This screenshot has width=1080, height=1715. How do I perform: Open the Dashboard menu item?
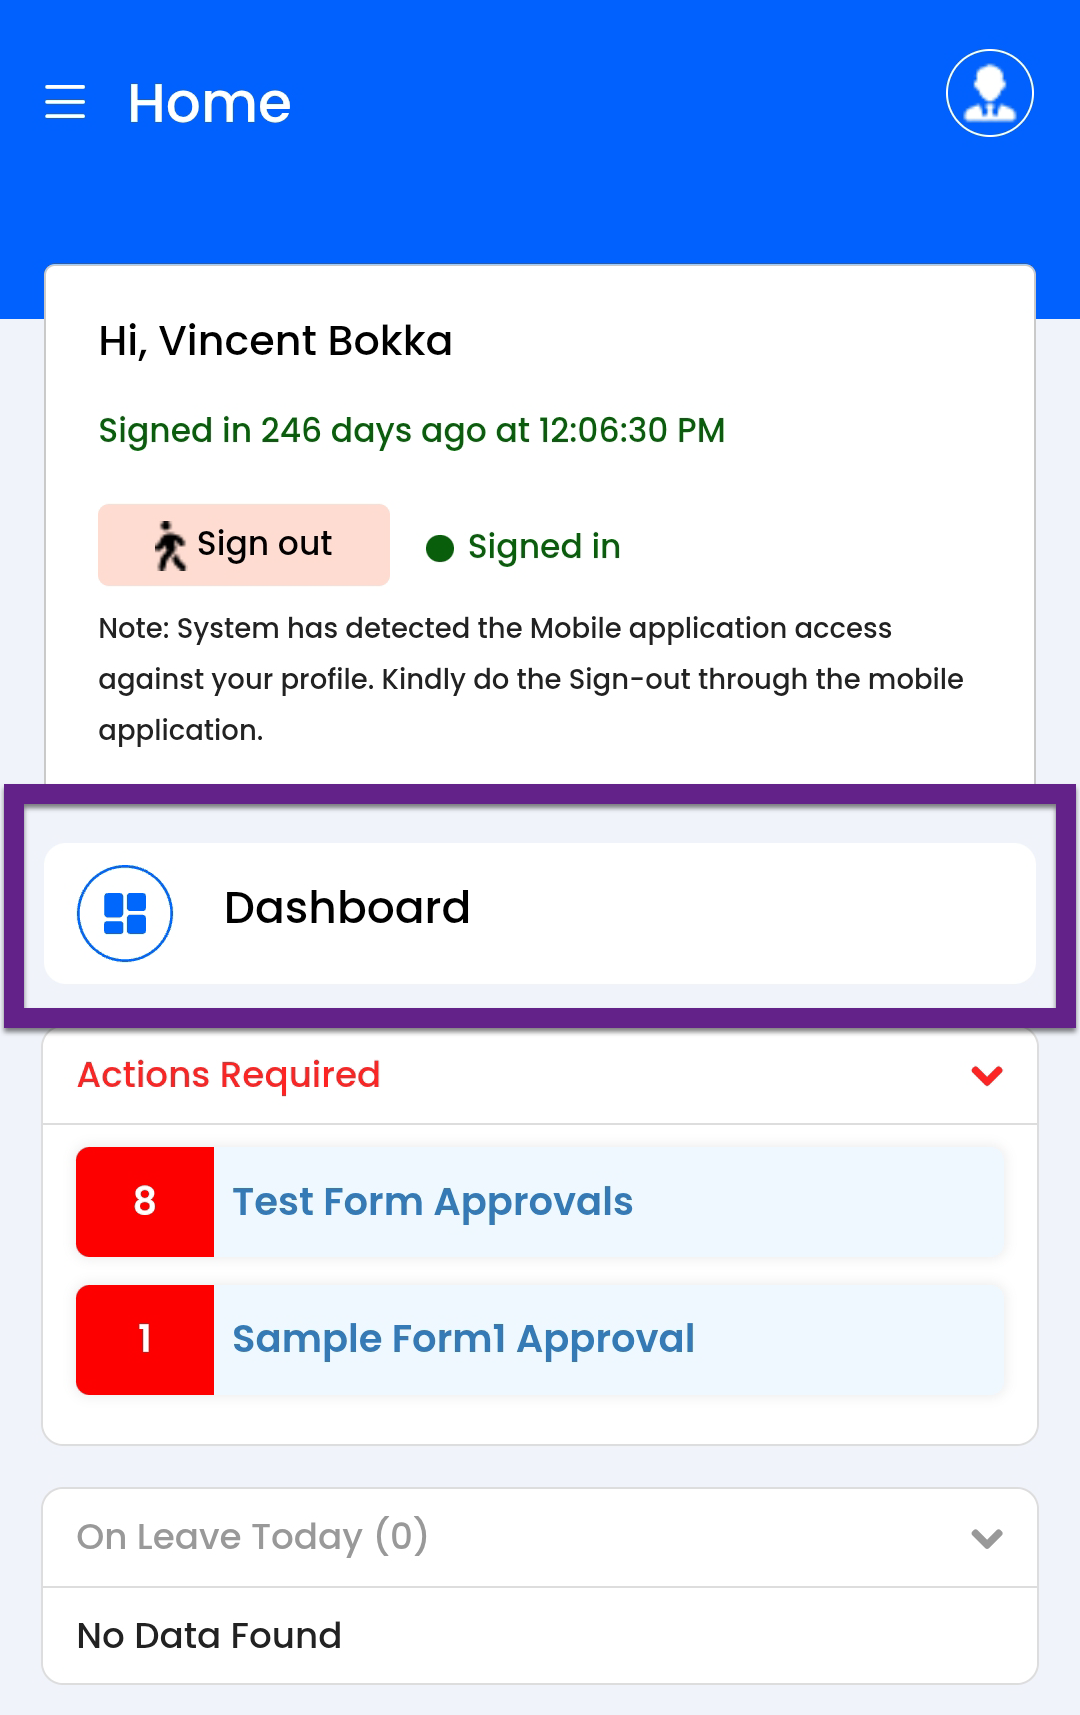[x=347, y=908]
